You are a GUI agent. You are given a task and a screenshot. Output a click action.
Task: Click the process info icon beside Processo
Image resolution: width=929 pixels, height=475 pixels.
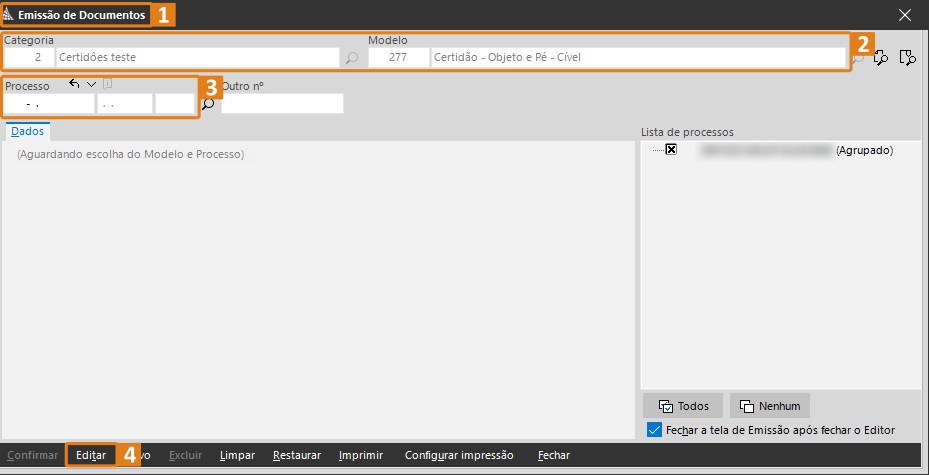pyautogui.click(x=107, y=84)
